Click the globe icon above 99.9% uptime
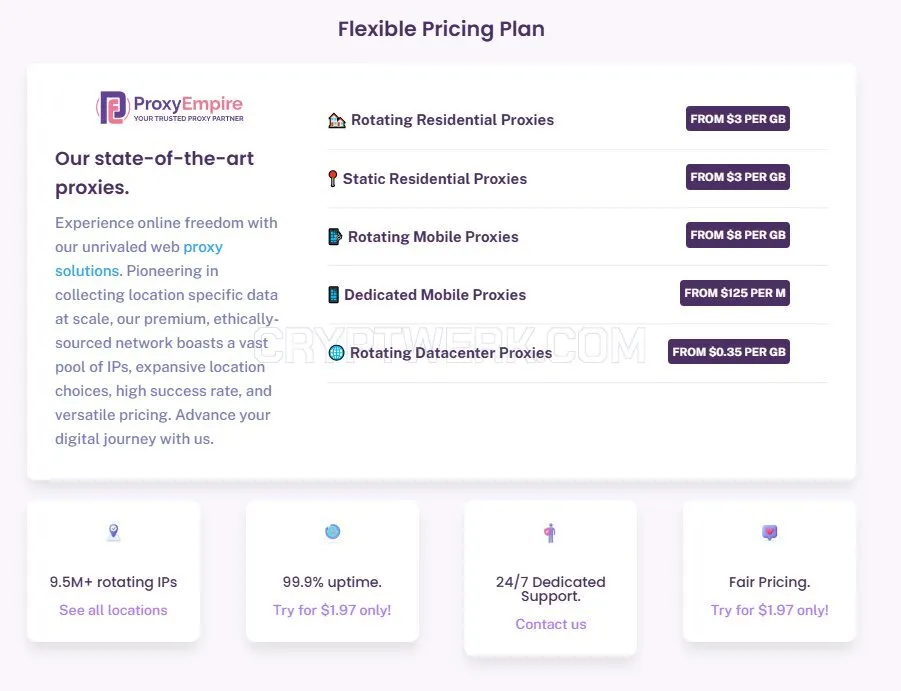 tap(333, 532)
